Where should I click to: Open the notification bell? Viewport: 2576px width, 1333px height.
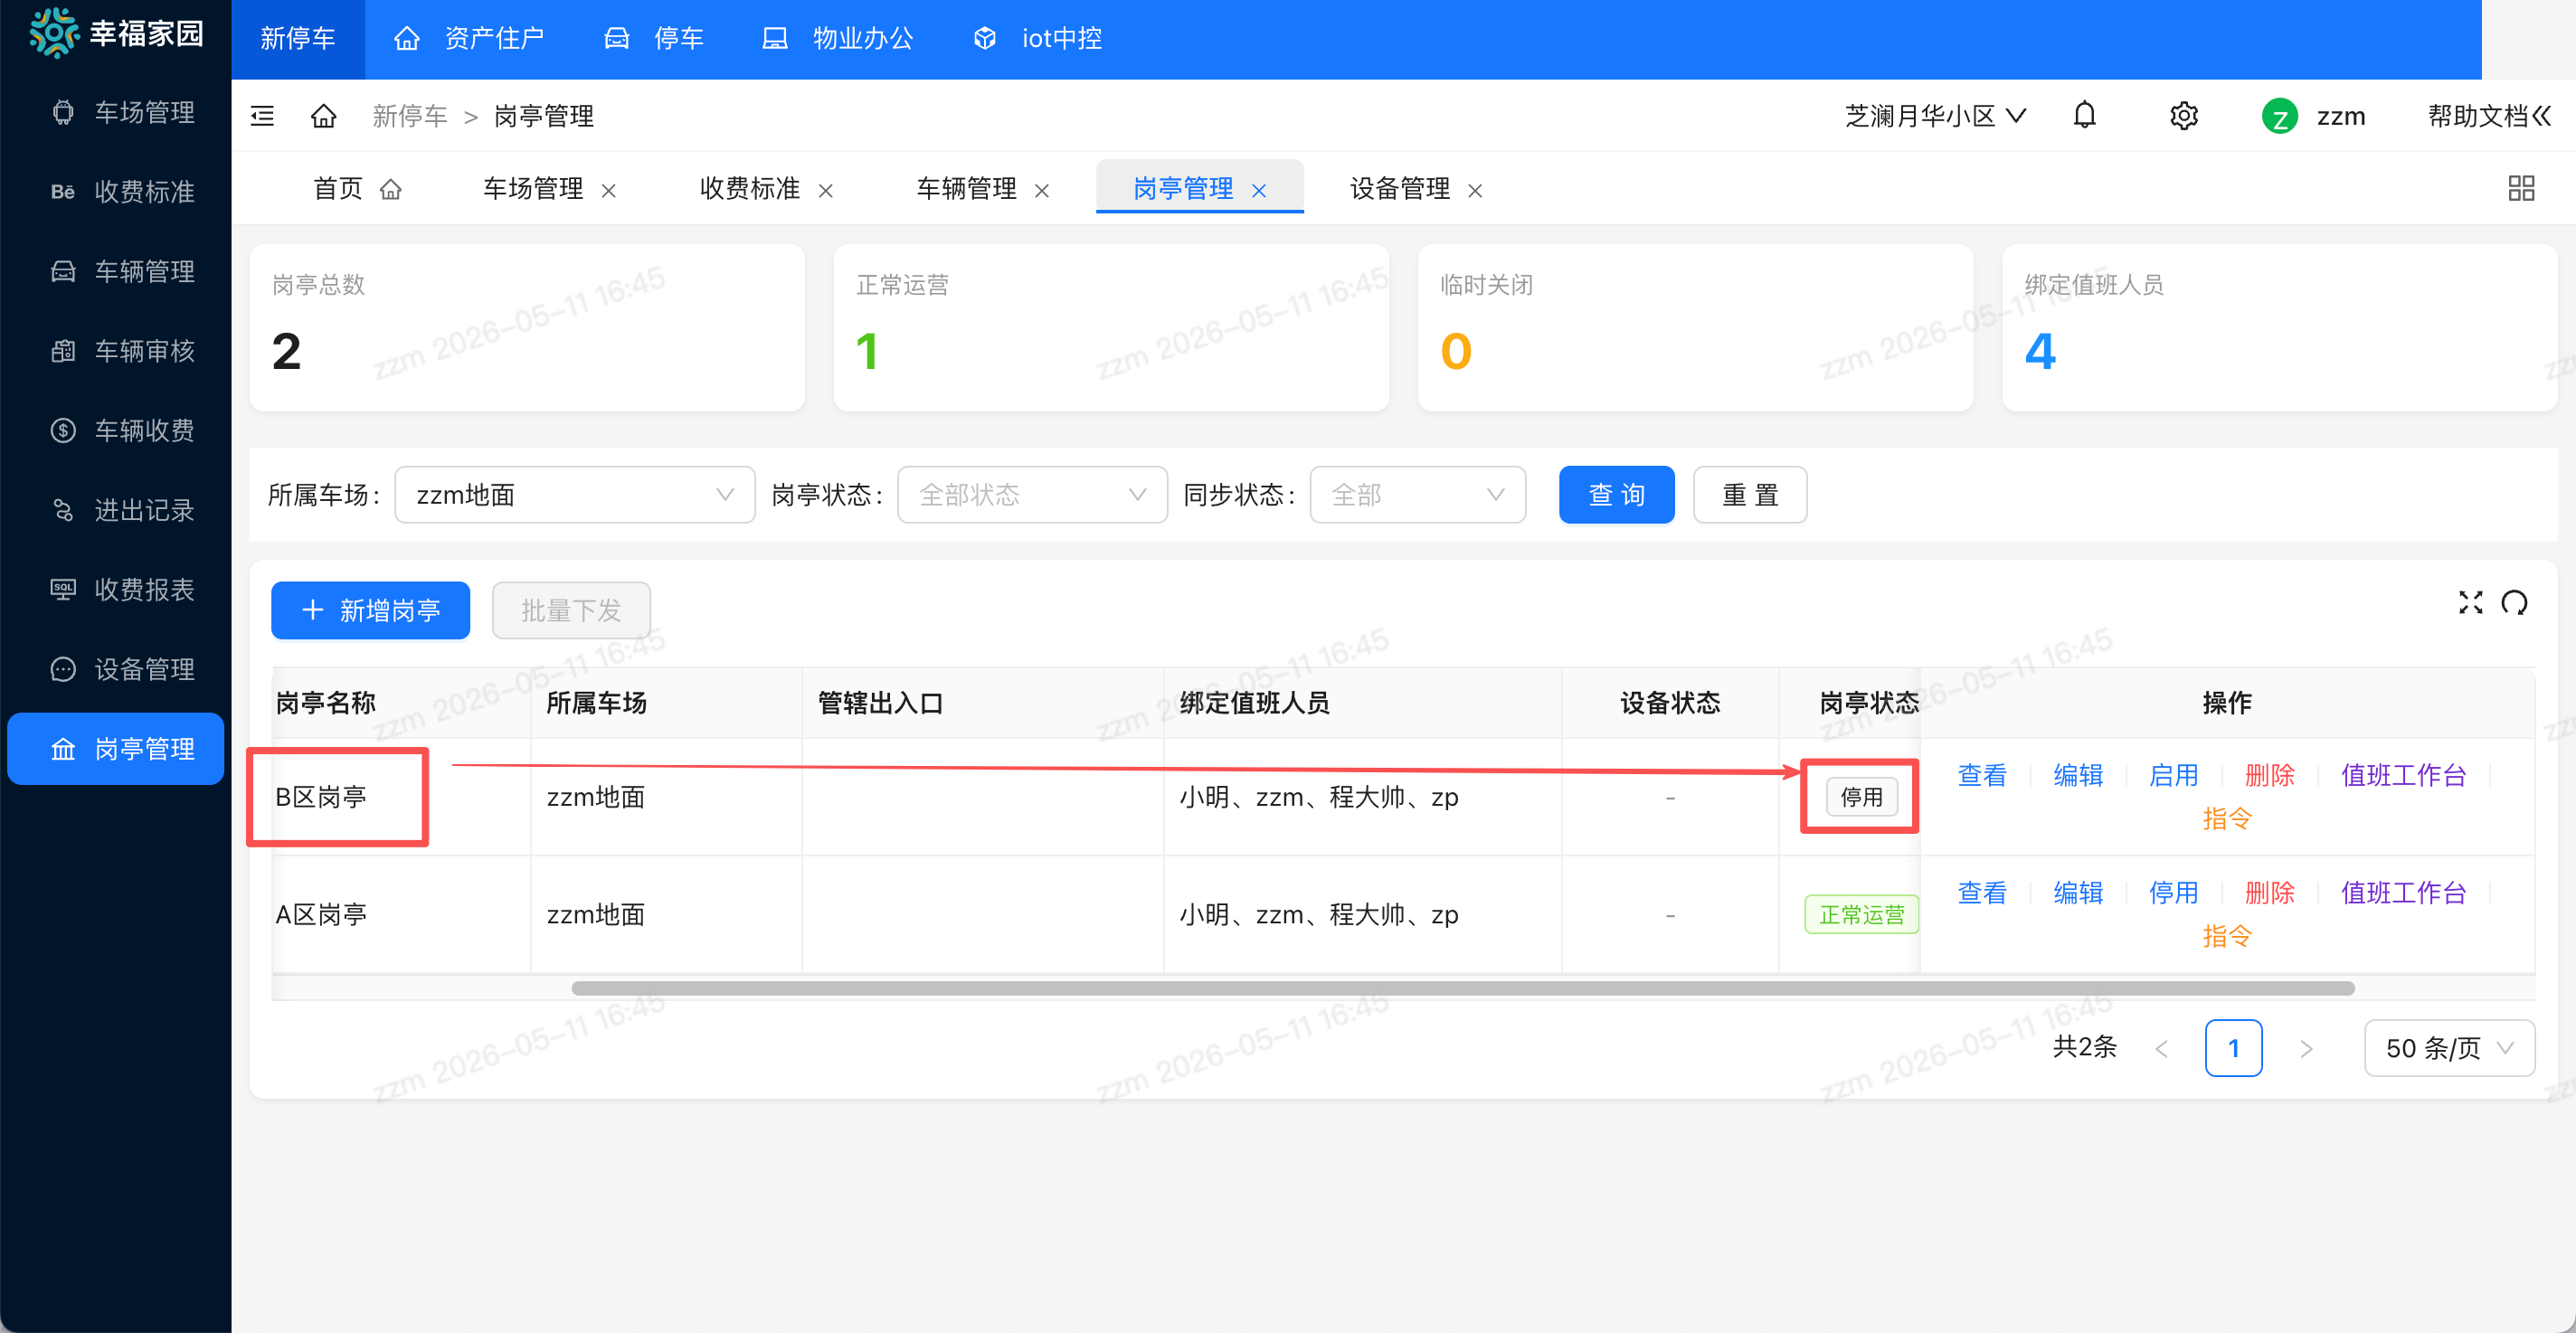pos(2084,116)
